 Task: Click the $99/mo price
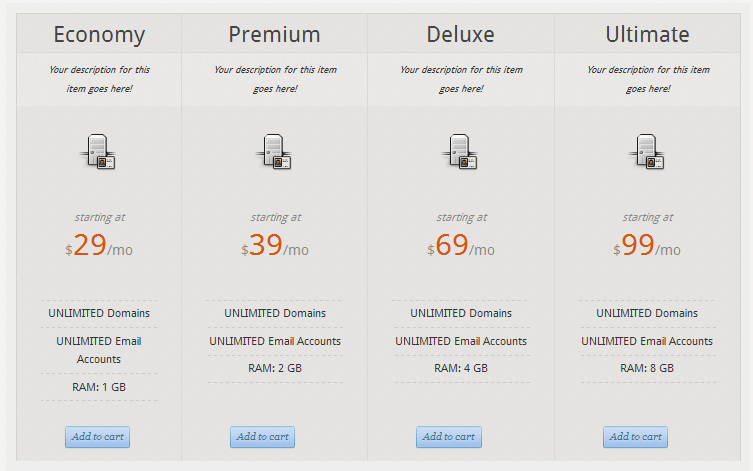point(647,245)
